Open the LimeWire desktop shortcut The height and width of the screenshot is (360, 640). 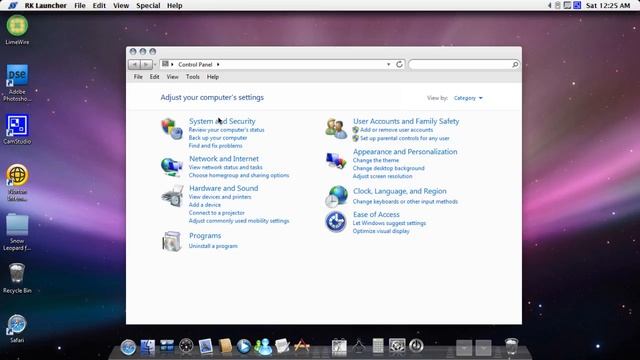(x=17, y=30)
